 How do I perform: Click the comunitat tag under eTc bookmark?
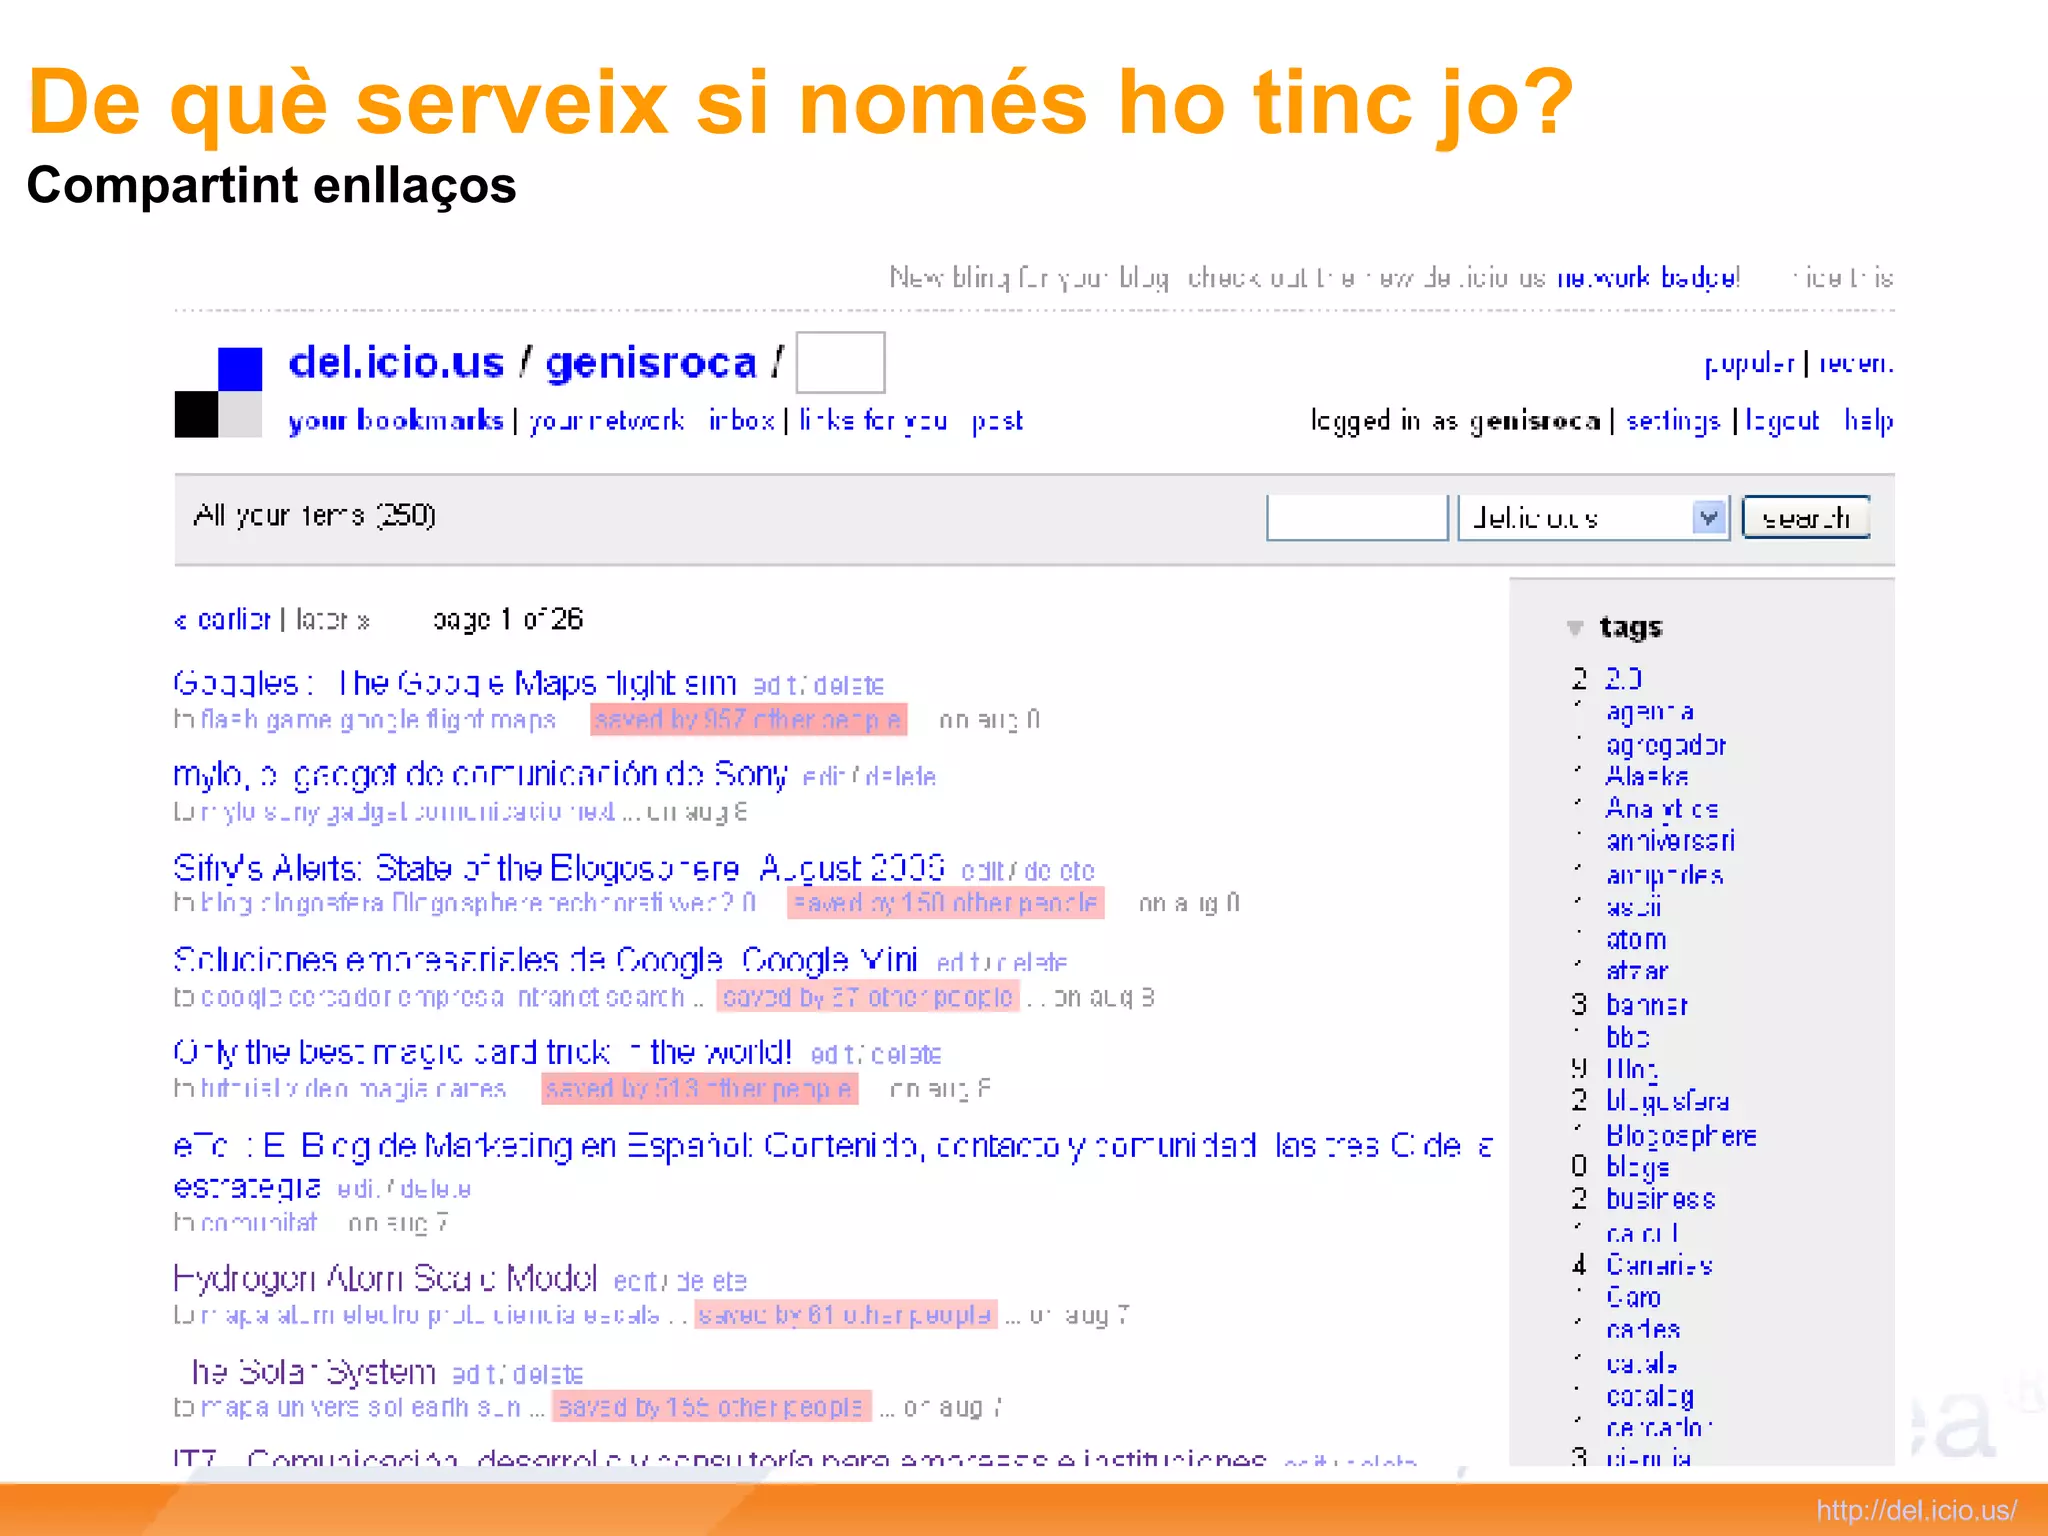[x=259, y=1223]
